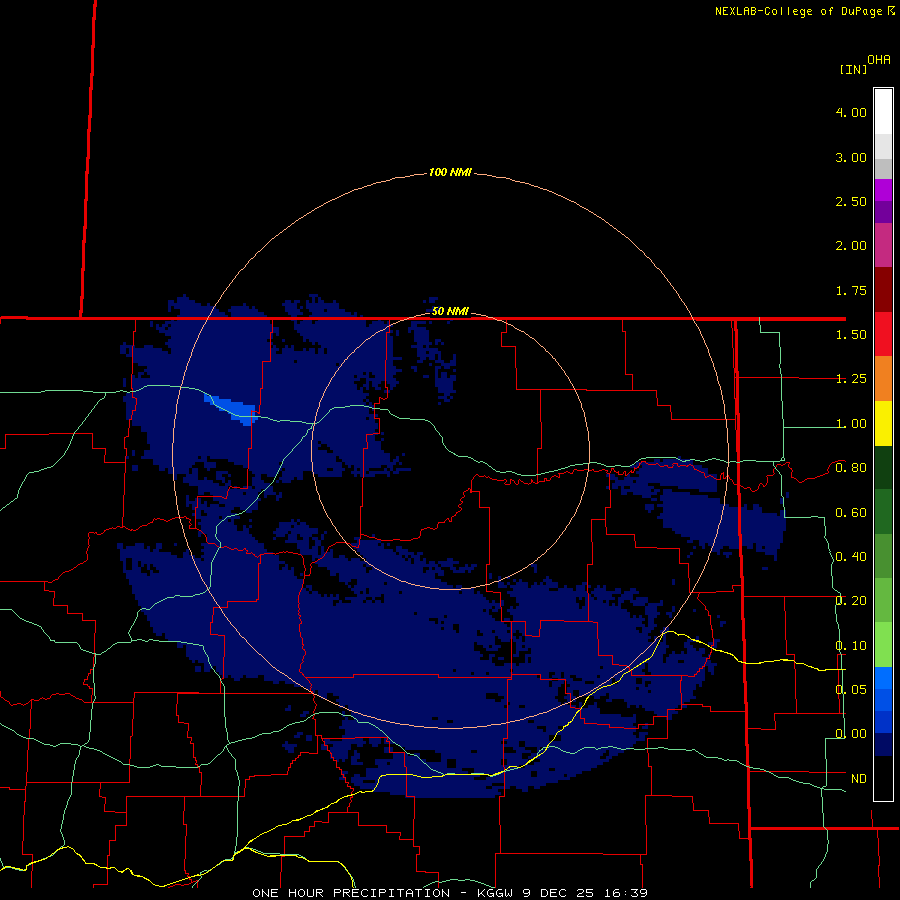Screen dimensions: 900x900
Task: Click the 3.00 legend value
Action: [851, 157]
